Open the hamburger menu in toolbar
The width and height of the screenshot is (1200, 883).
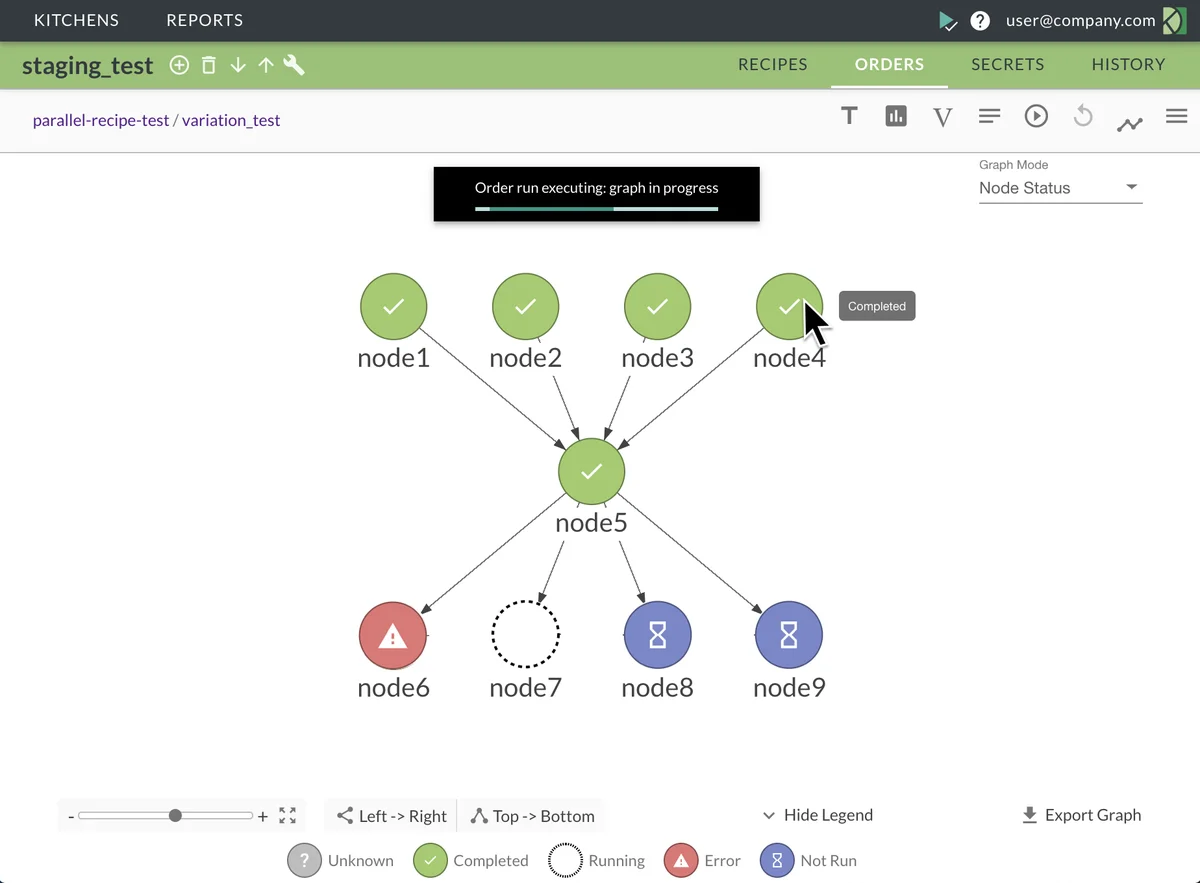click(x=1176, y=116)
